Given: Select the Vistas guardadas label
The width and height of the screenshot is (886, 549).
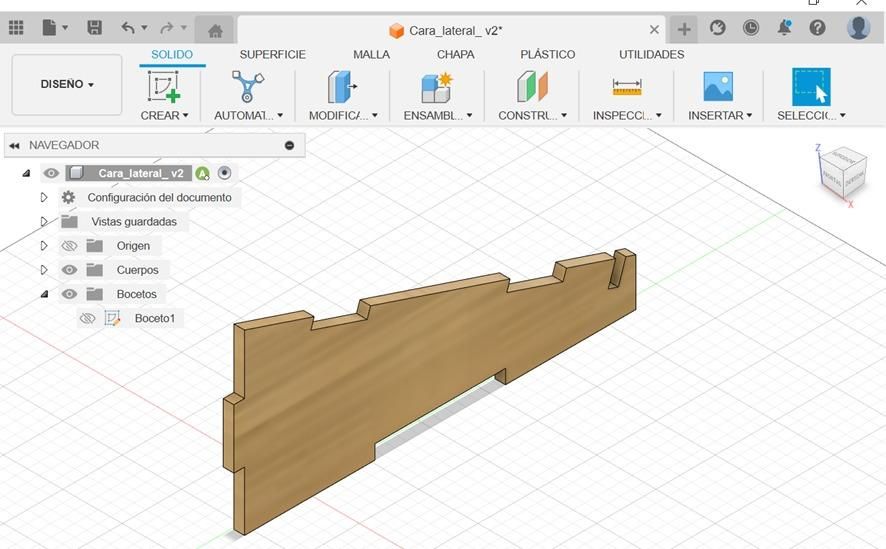Looking at the screenshot, I should (x=134, y=221).
